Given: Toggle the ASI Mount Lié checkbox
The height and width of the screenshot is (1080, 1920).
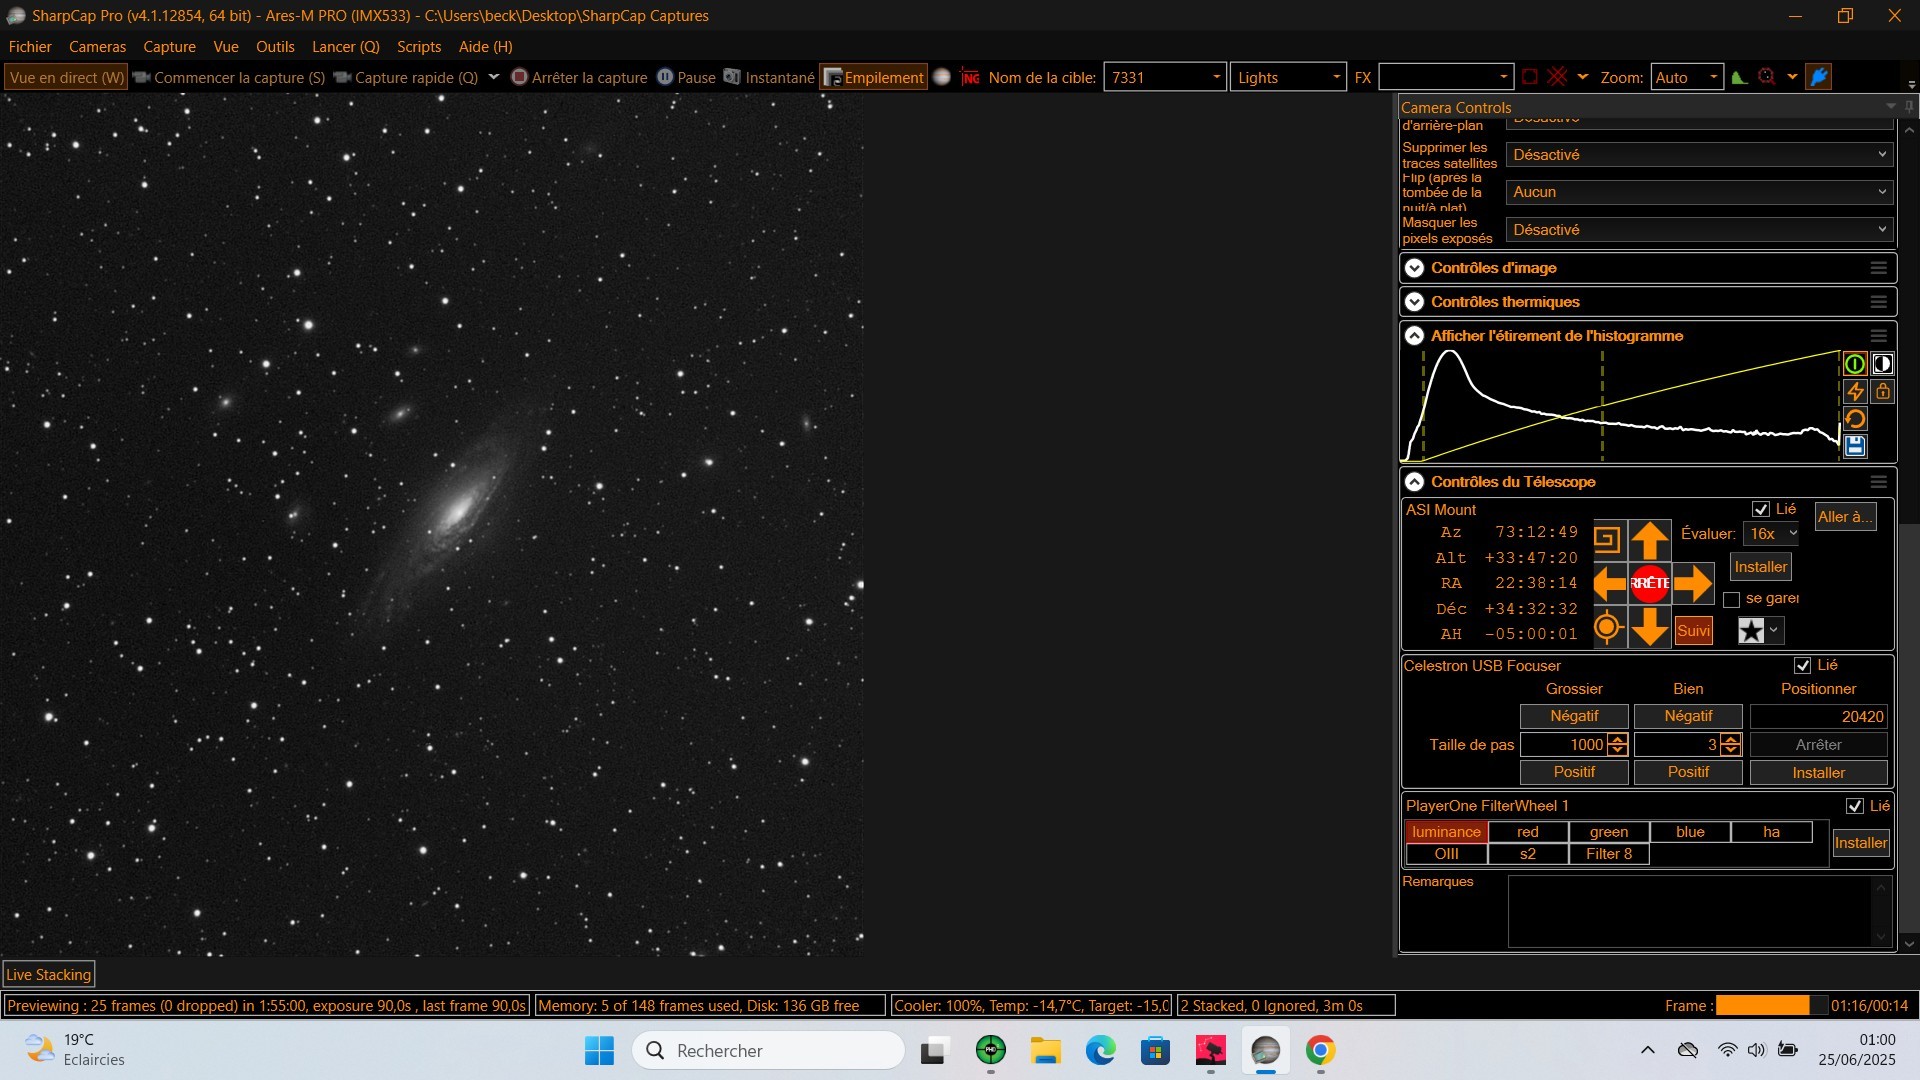Looking at the screenshot, I should 1761,510.
